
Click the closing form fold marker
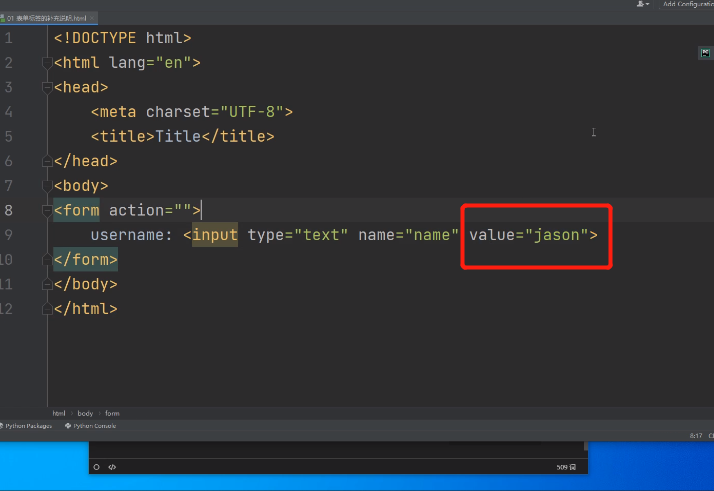(x=47, y=260)
